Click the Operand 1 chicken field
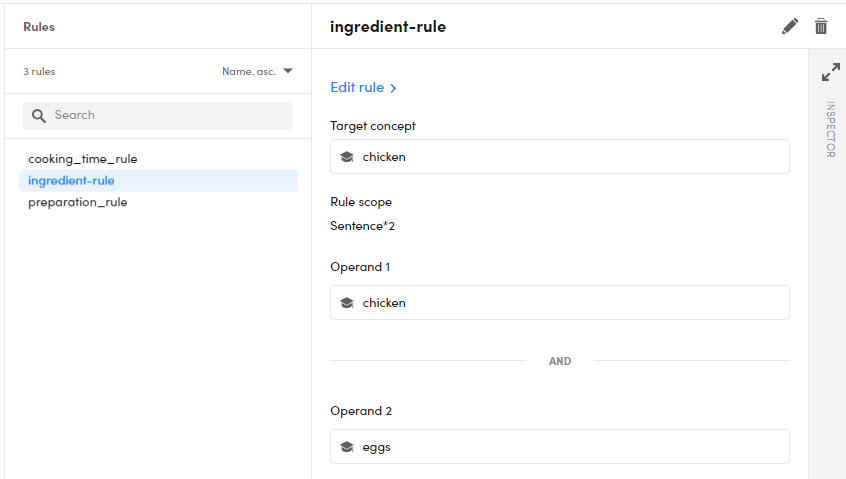Viewport: 846px width, 479px height. tap(559, 303)
